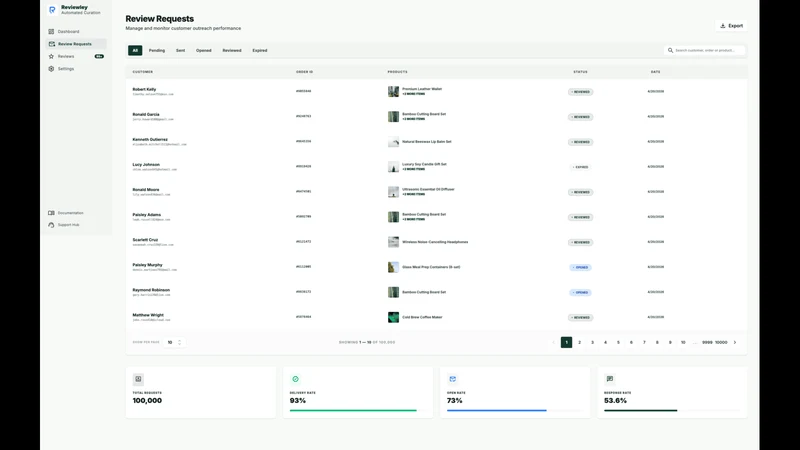The width and height of the screenshot is (800, 450).
Task: Click Raymond Robinson's Opened status badge
Action: (580, 292)
